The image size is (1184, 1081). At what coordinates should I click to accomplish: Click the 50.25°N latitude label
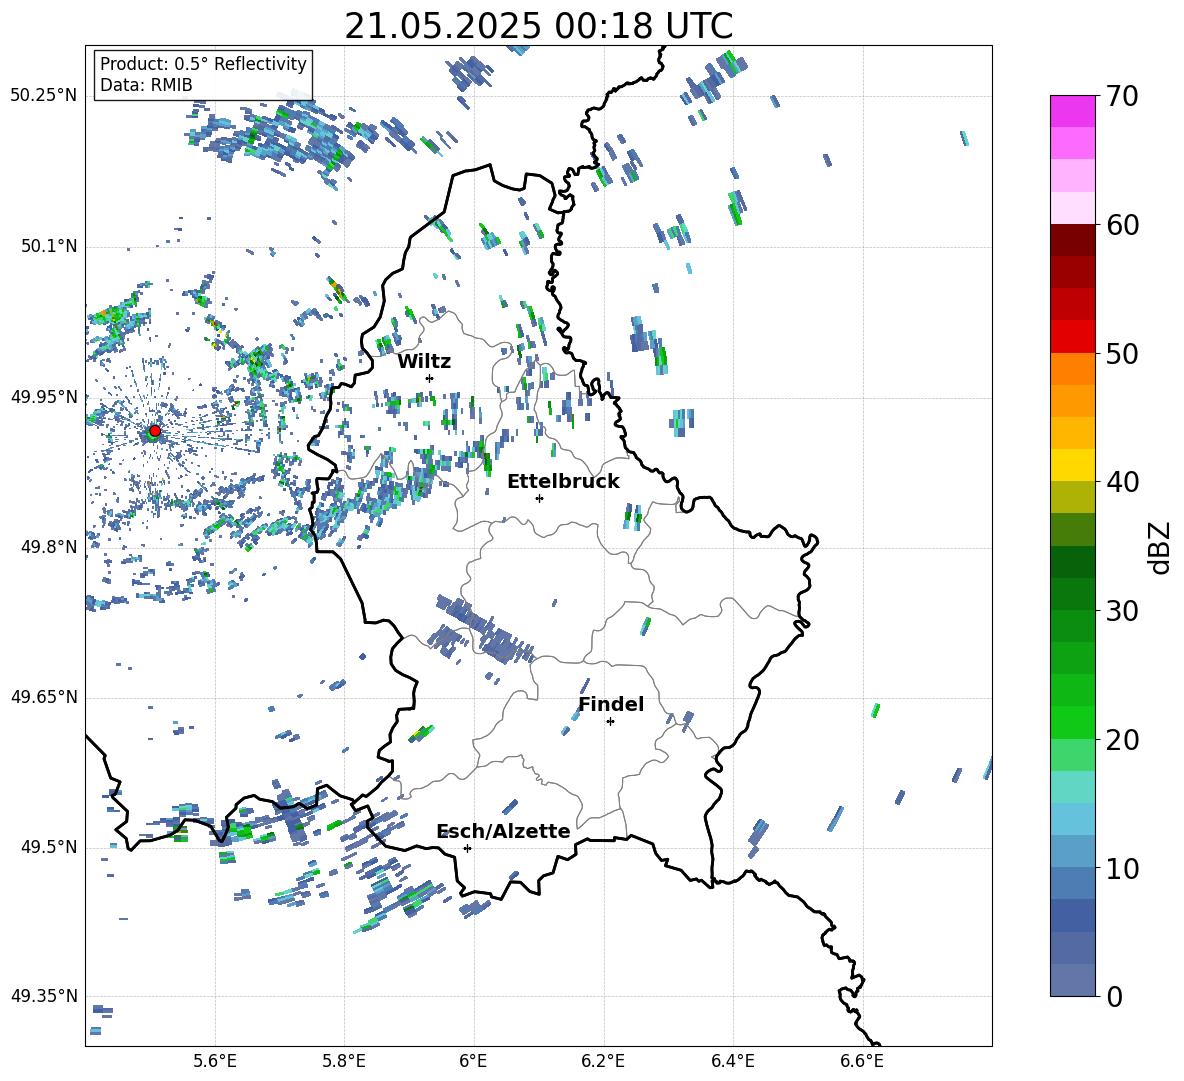[x=44, y=96]
